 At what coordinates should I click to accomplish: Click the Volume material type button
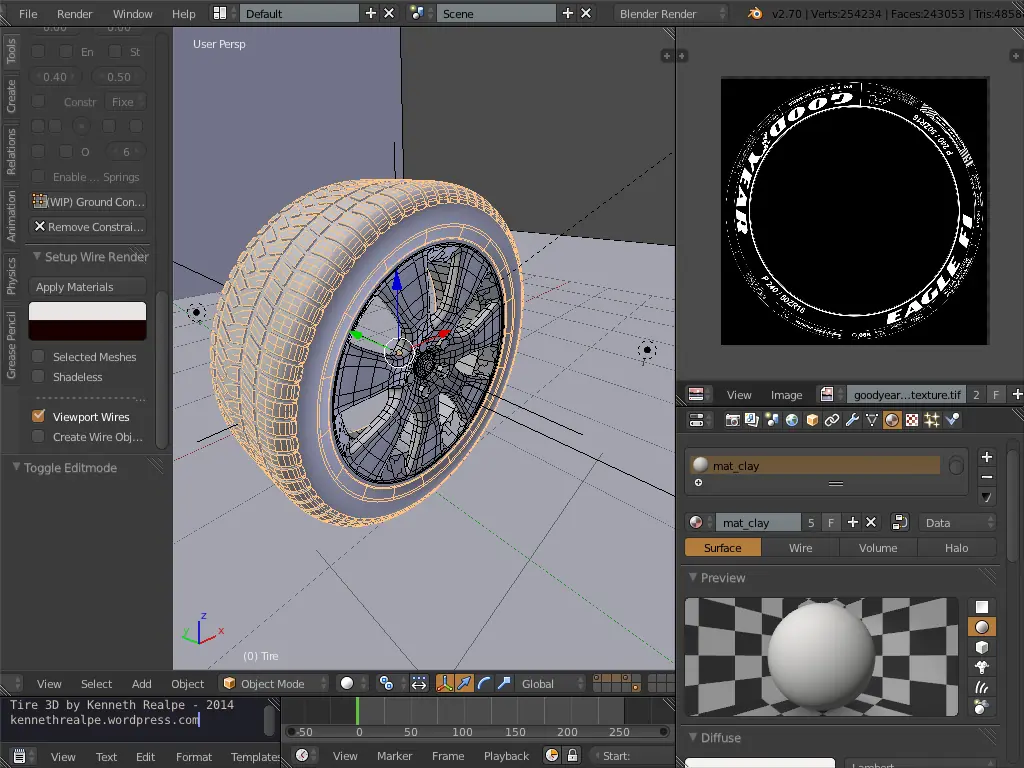(878, 548)
